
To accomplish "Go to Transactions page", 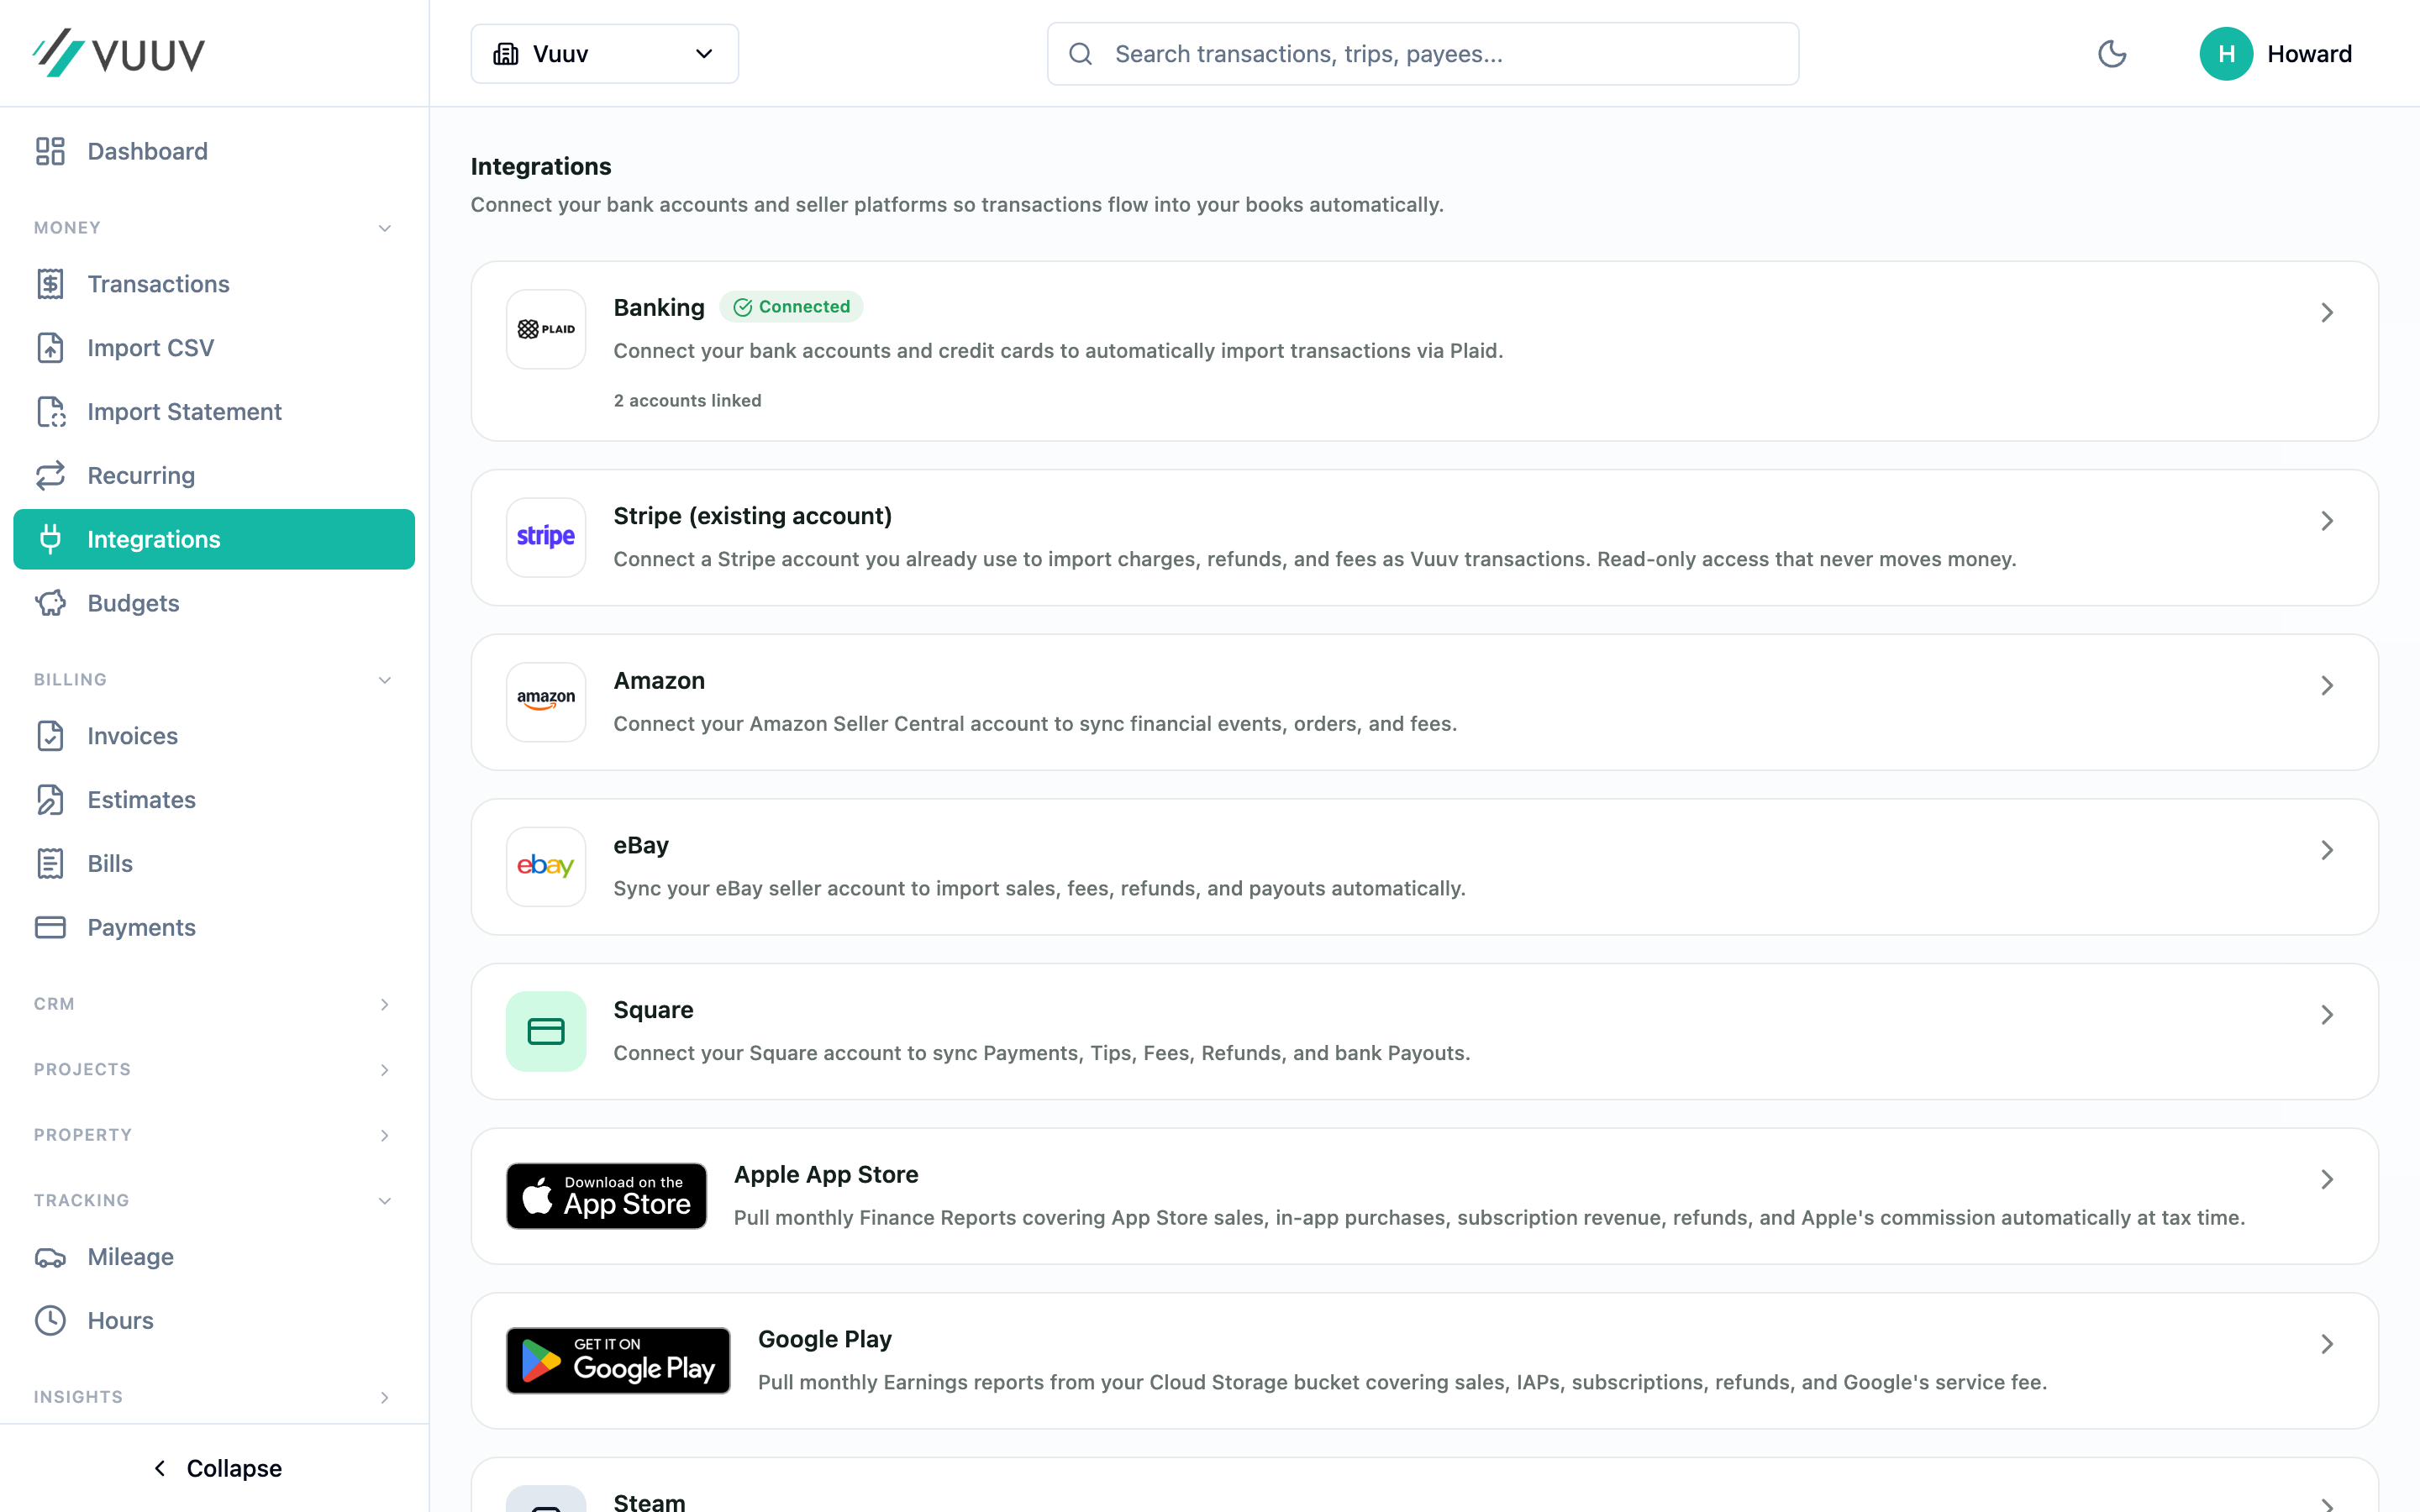I will pos(214,284).
